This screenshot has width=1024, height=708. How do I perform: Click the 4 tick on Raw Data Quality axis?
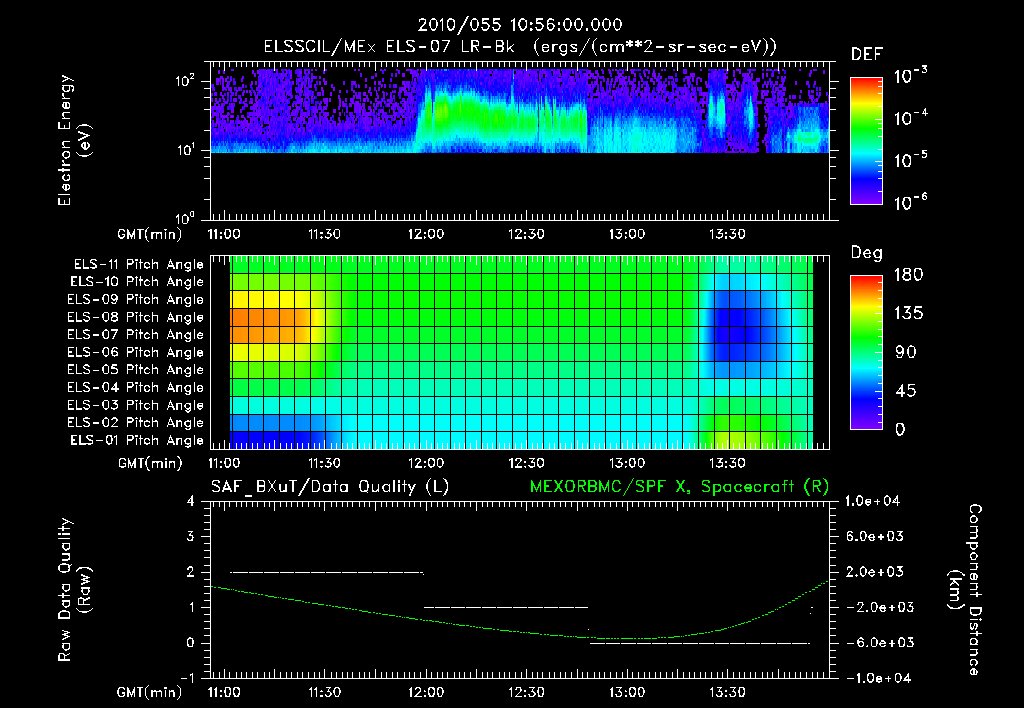(x=190, y=501)
